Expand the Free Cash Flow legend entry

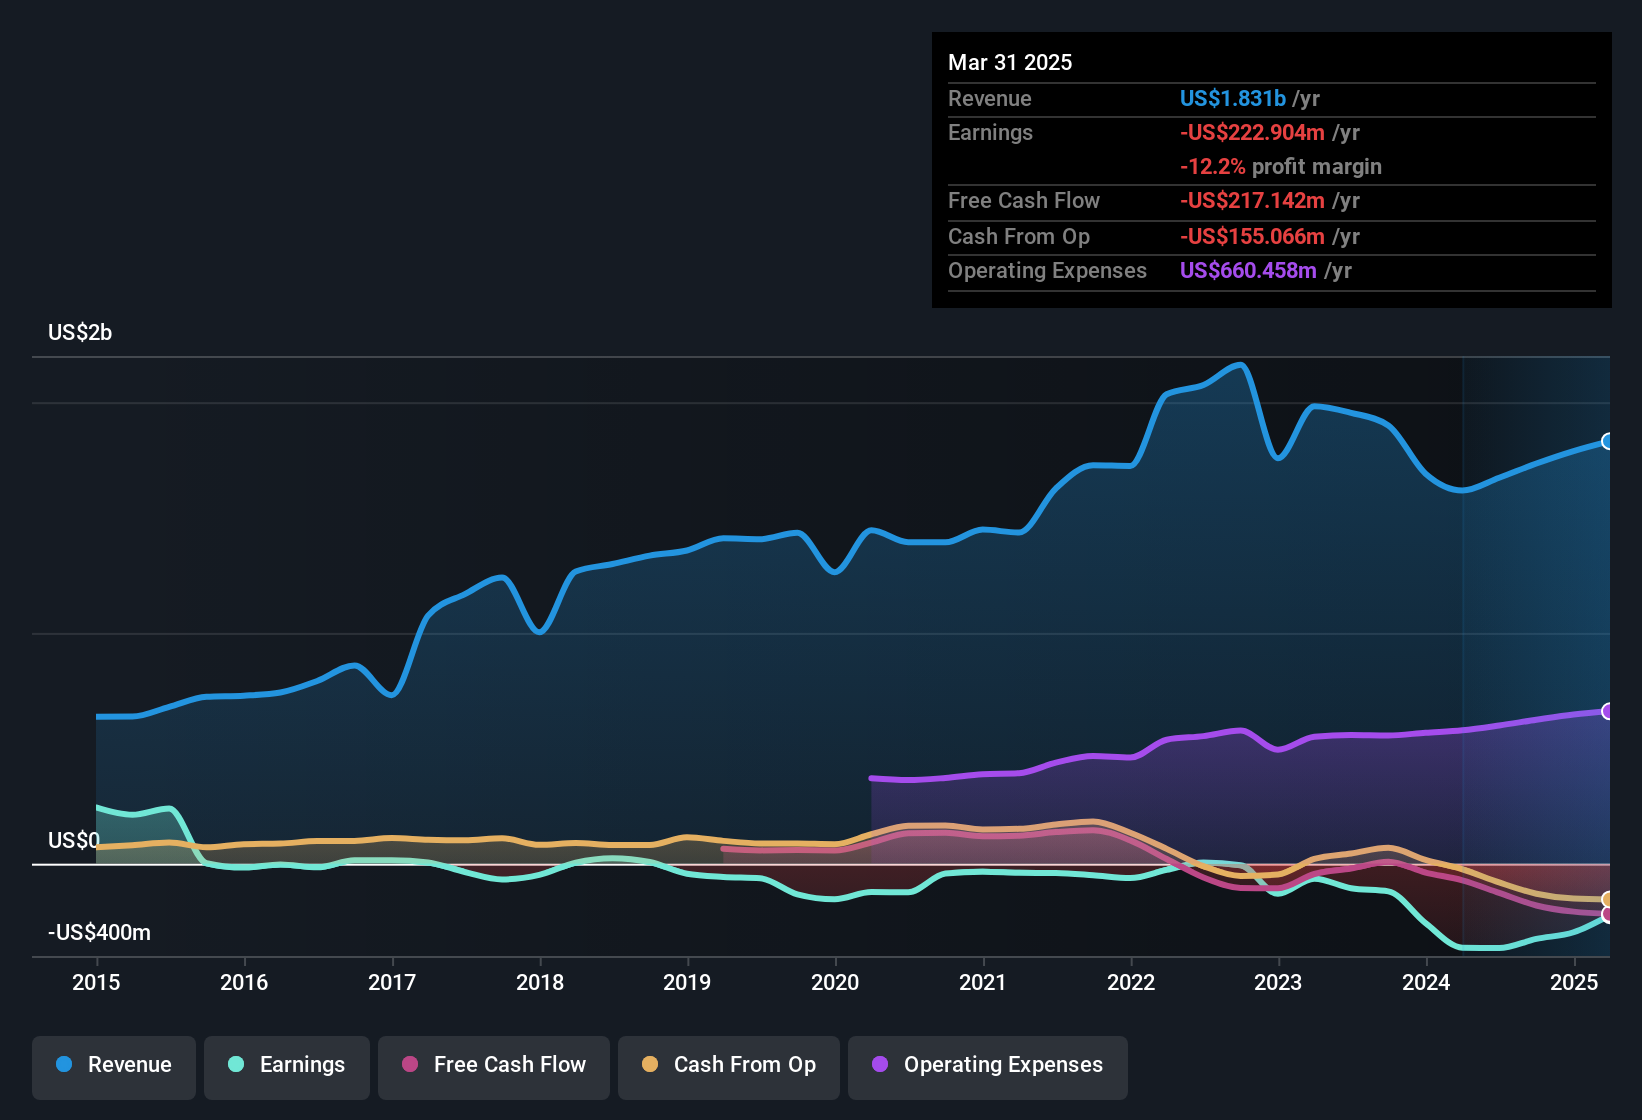(x=493, y=1065)
